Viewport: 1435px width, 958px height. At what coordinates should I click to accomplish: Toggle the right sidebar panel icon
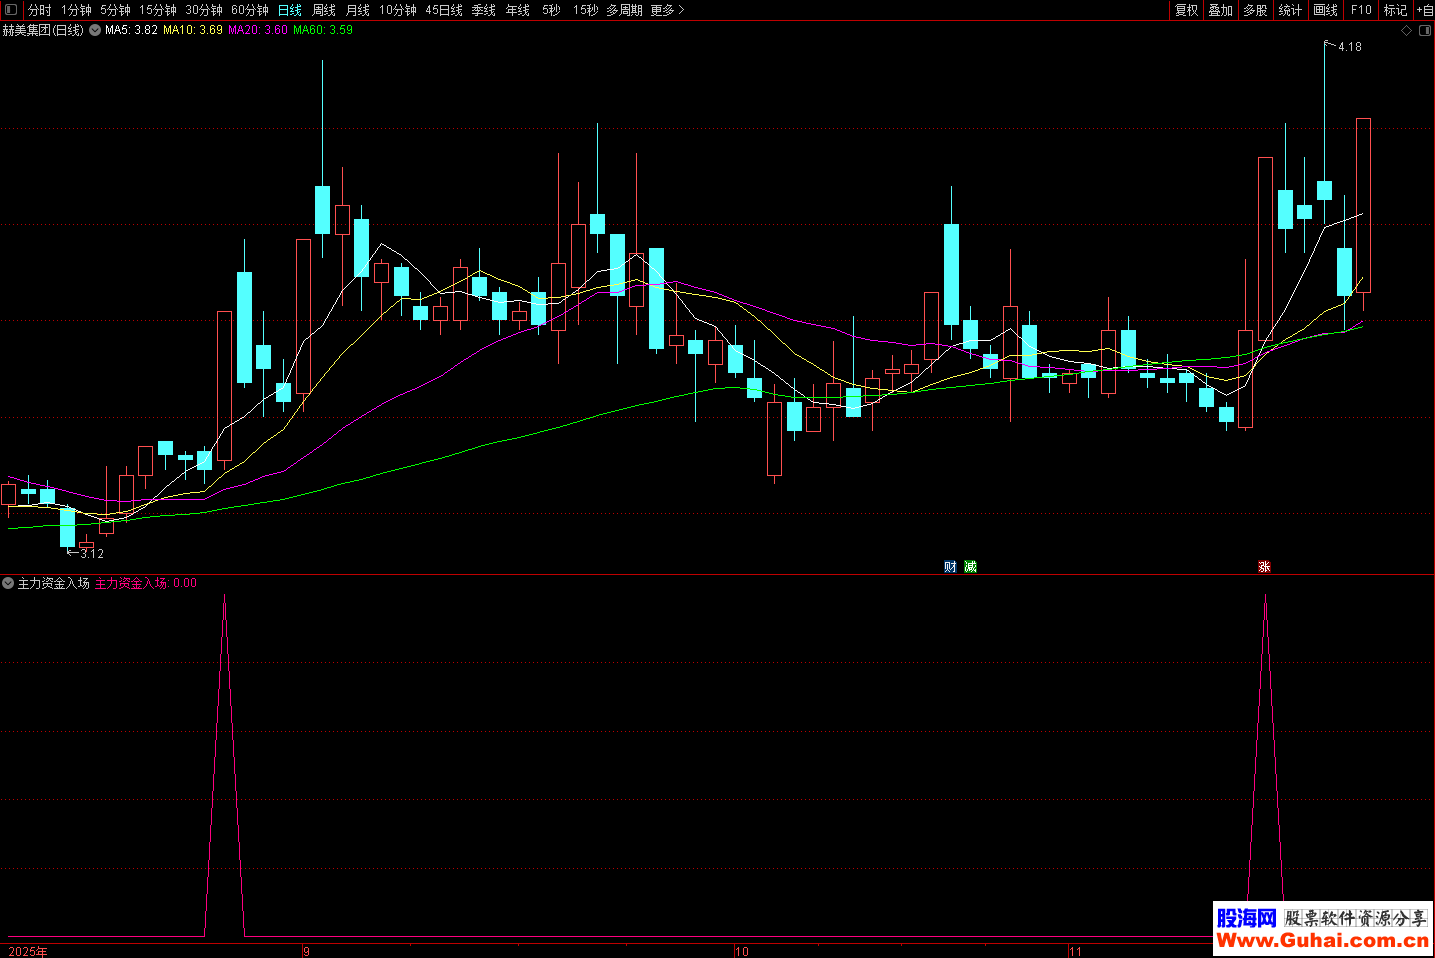1425,31
